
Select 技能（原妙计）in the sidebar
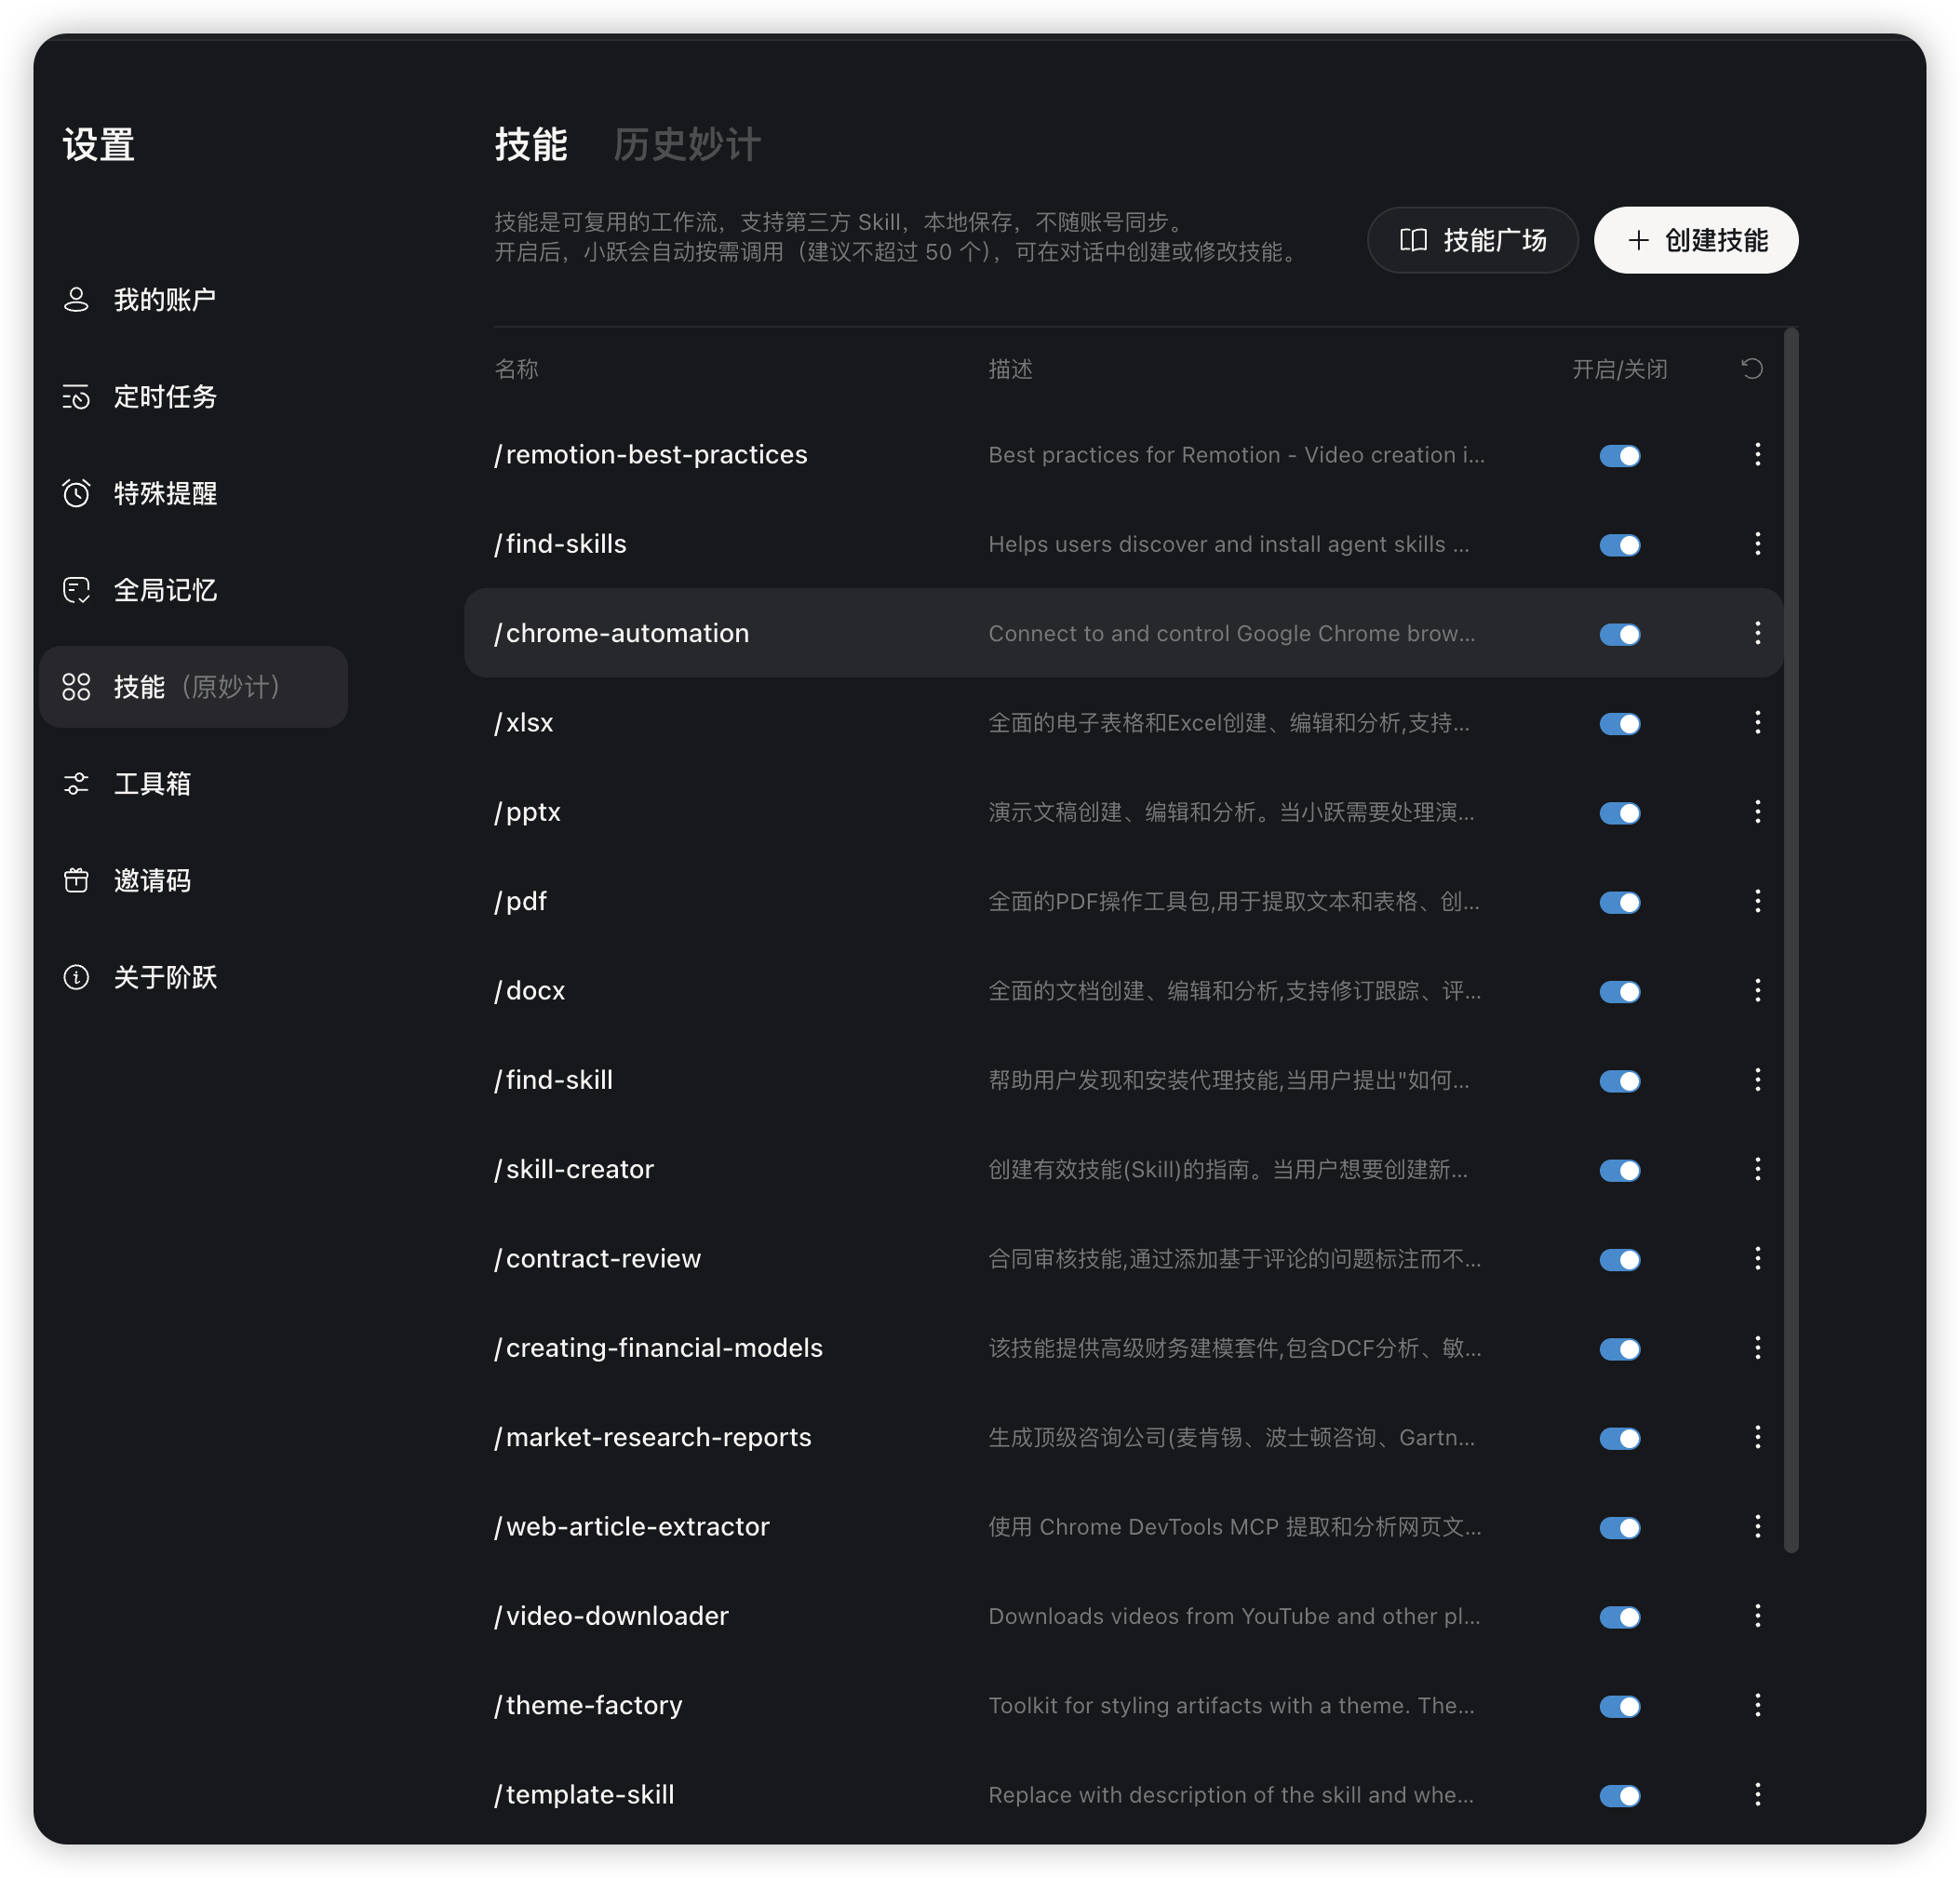(194, 687)
